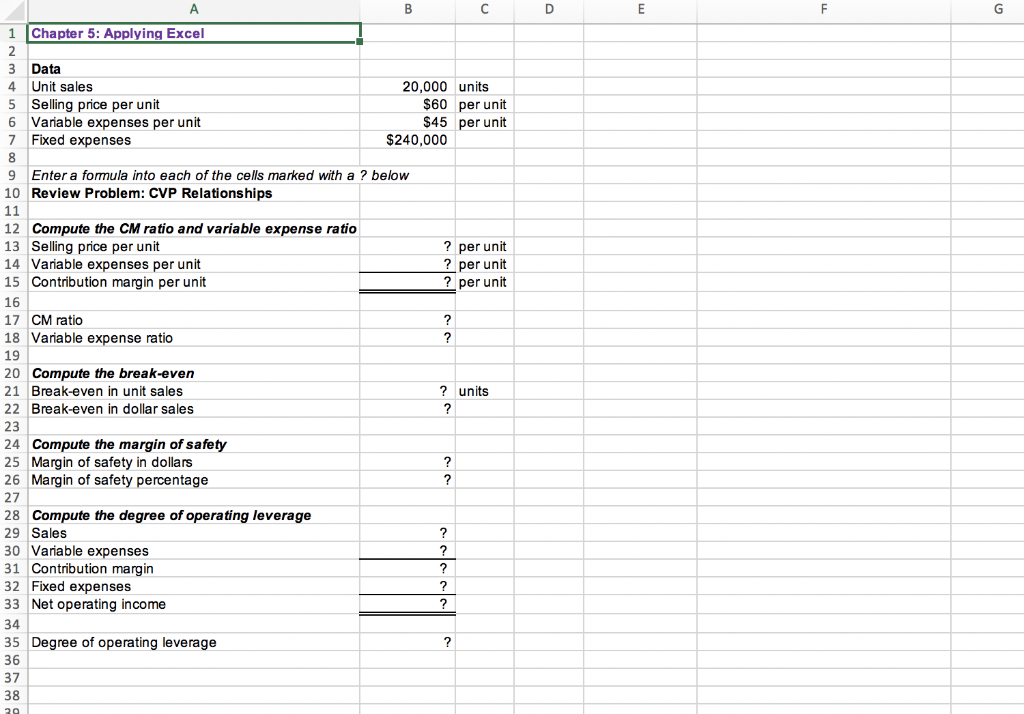Viewport: 1024px width, 714px height.
Task: Select row 35 header
Action: click(x=11, y=642)
